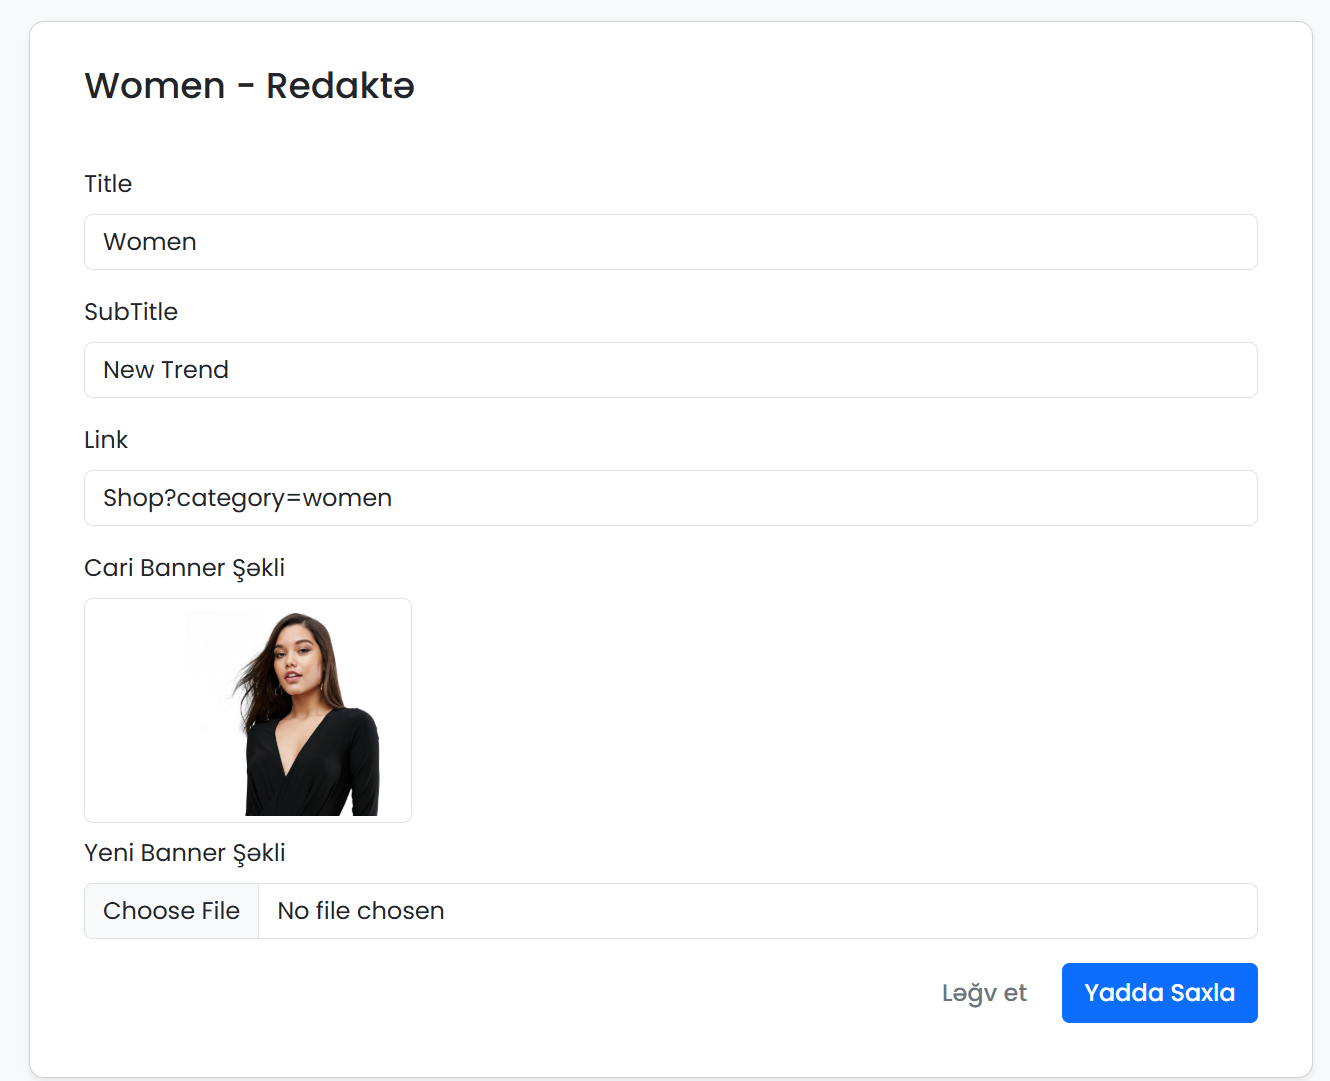Click the Title label above first field
1330x1081 pixels.
tap(108, 184)
